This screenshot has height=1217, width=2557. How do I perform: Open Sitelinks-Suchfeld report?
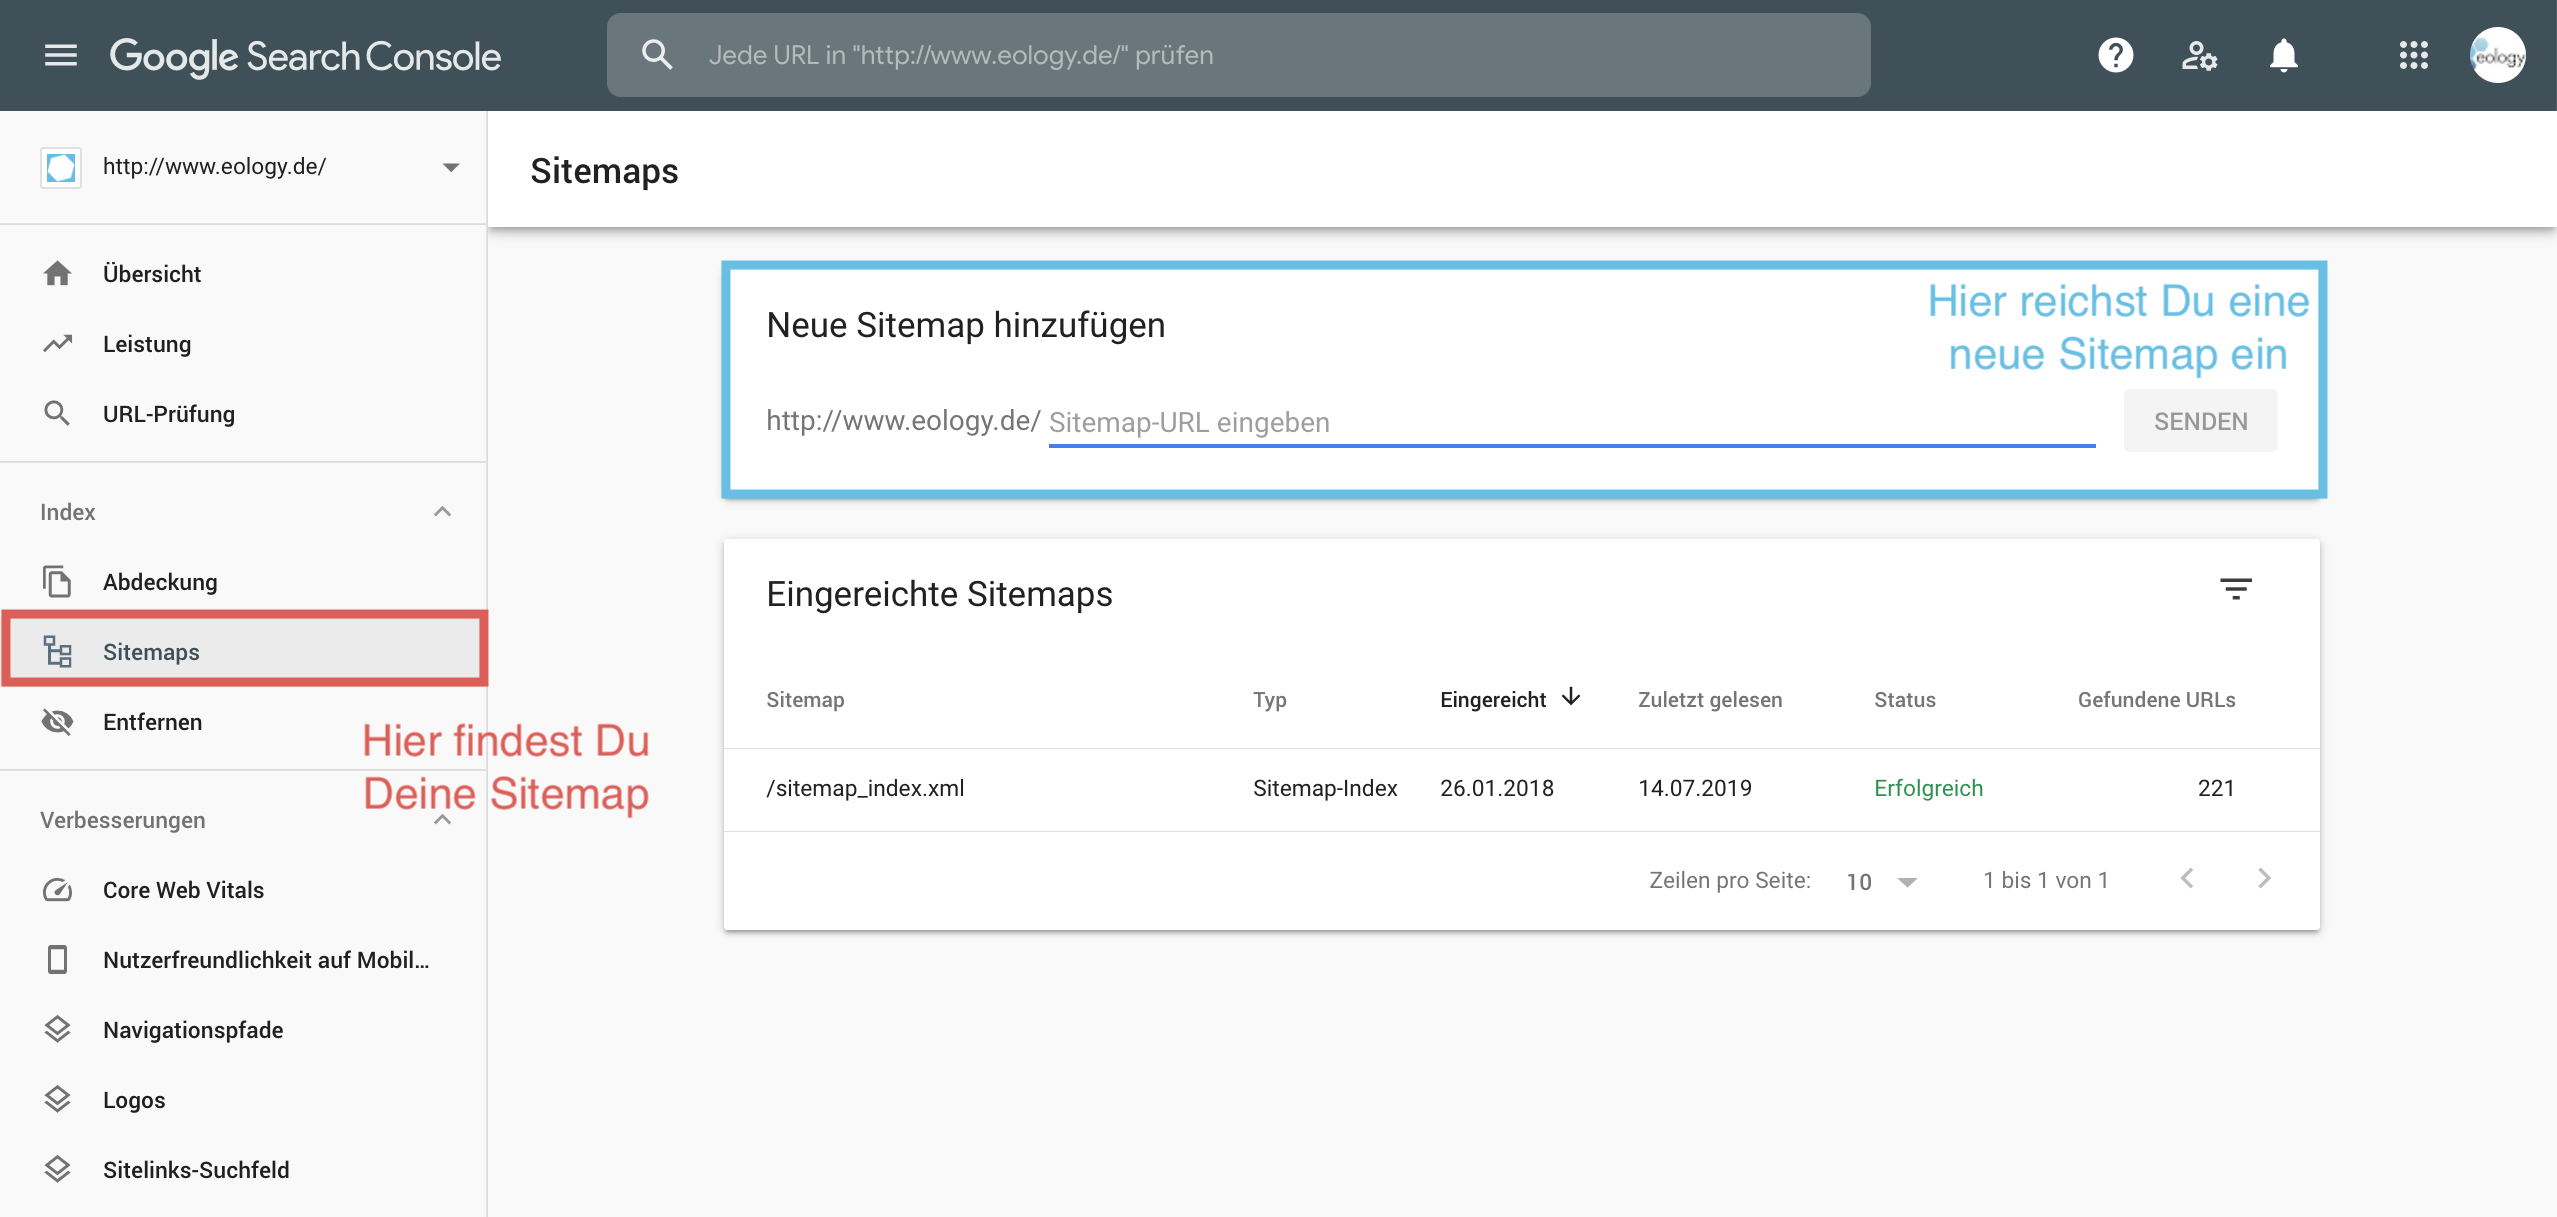[244, 1169]
